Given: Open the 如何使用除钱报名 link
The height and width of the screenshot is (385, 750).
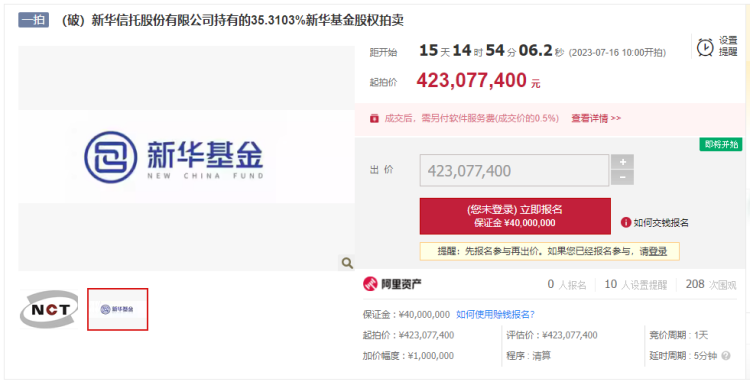Looking at the screenshot, I should [495, 314].
